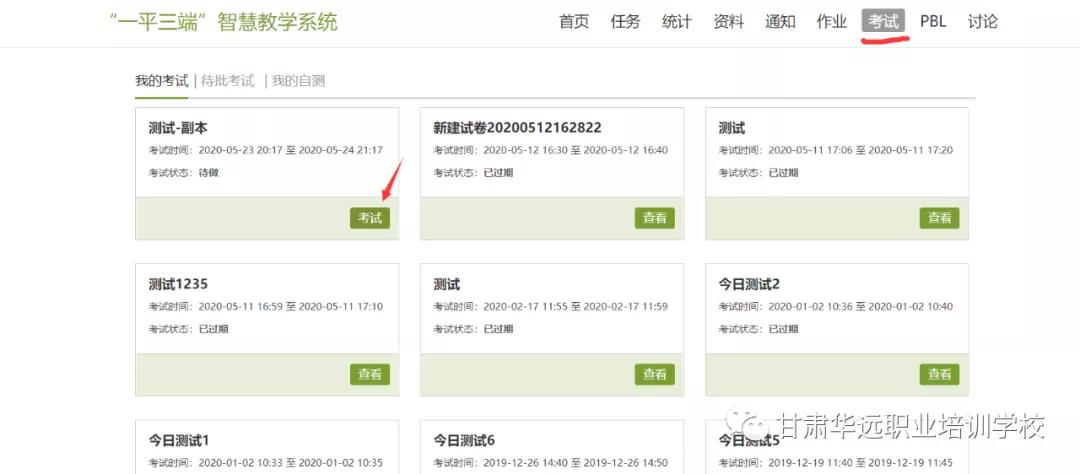Image resolution: width=1080 pixels, height=474 pixels.
Task: Click exam time 2020-01-02 10:33 至 2020-01-02 10:35
Action: [291, 463]
